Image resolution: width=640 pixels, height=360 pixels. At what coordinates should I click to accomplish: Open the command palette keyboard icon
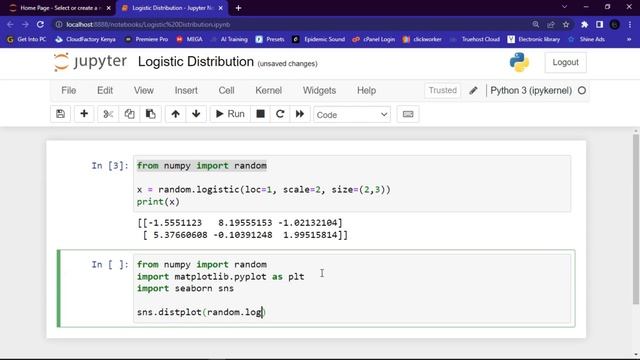click(x=408, y=114)
